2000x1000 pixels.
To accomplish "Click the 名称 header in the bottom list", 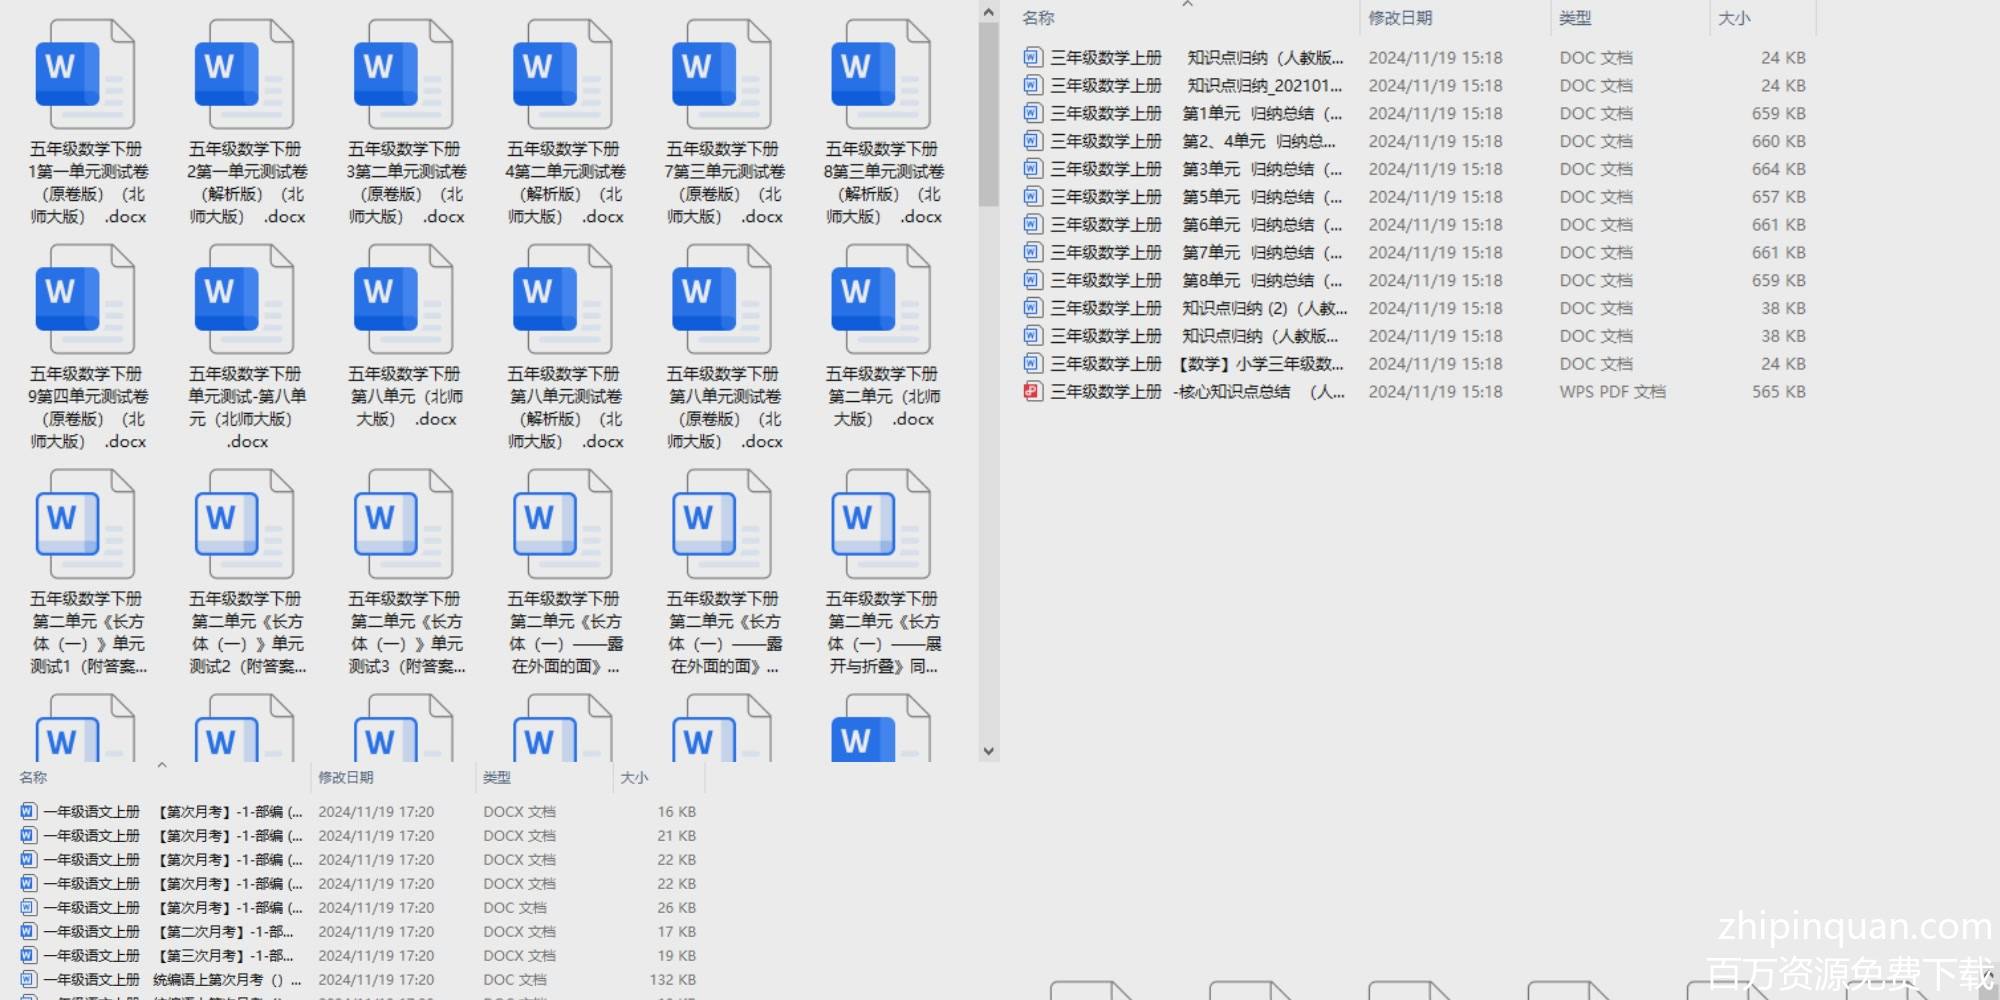I will coord(33,778).
